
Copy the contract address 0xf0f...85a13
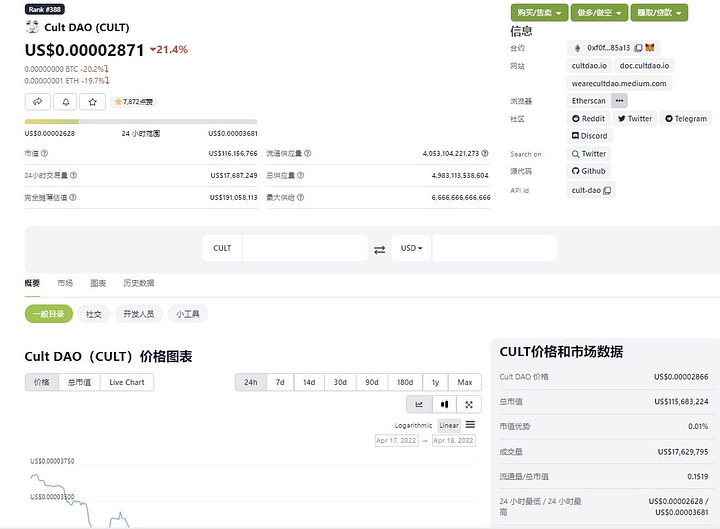636,47
